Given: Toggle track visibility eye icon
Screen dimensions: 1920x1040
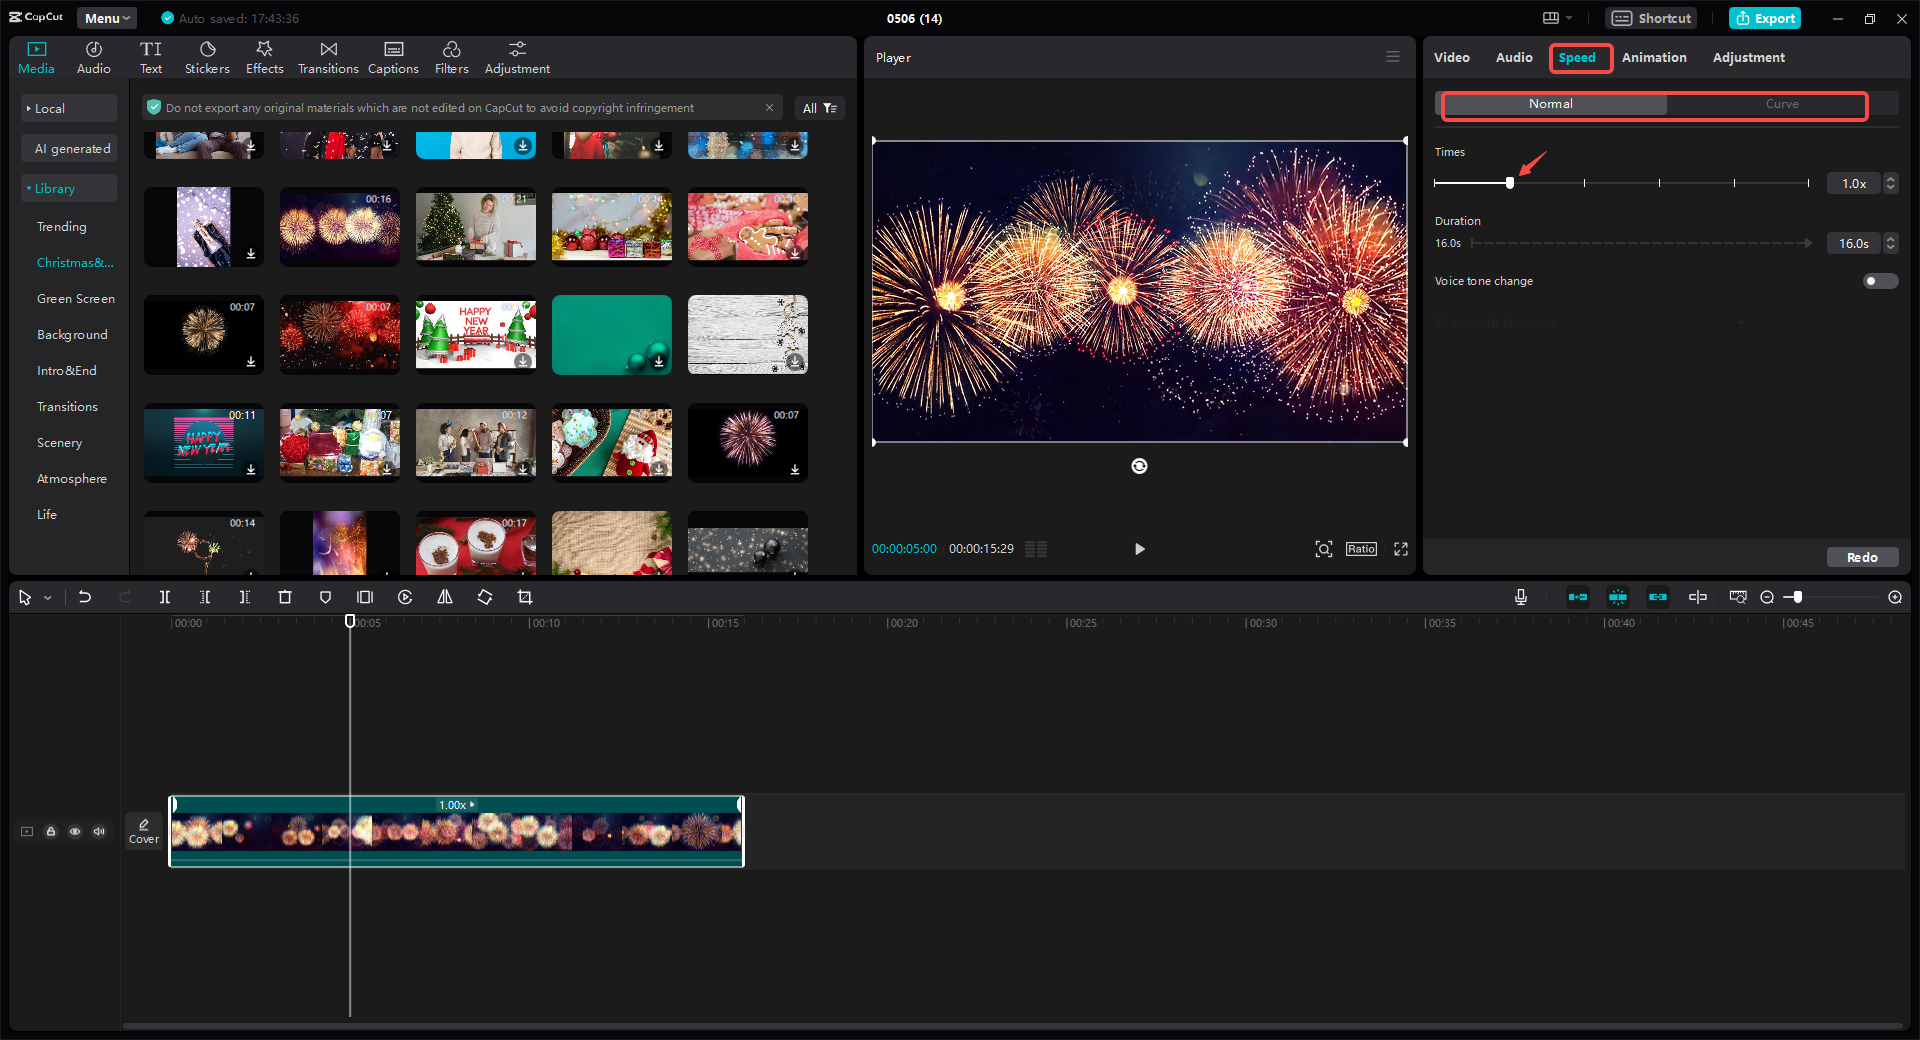Looking at the screenshot, I should [x=75, y=831].
